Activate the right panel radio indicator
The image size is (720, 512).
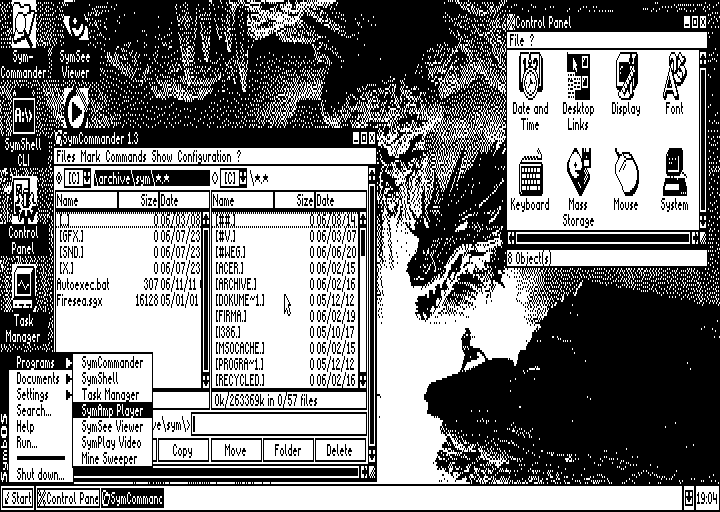(216, 178)
